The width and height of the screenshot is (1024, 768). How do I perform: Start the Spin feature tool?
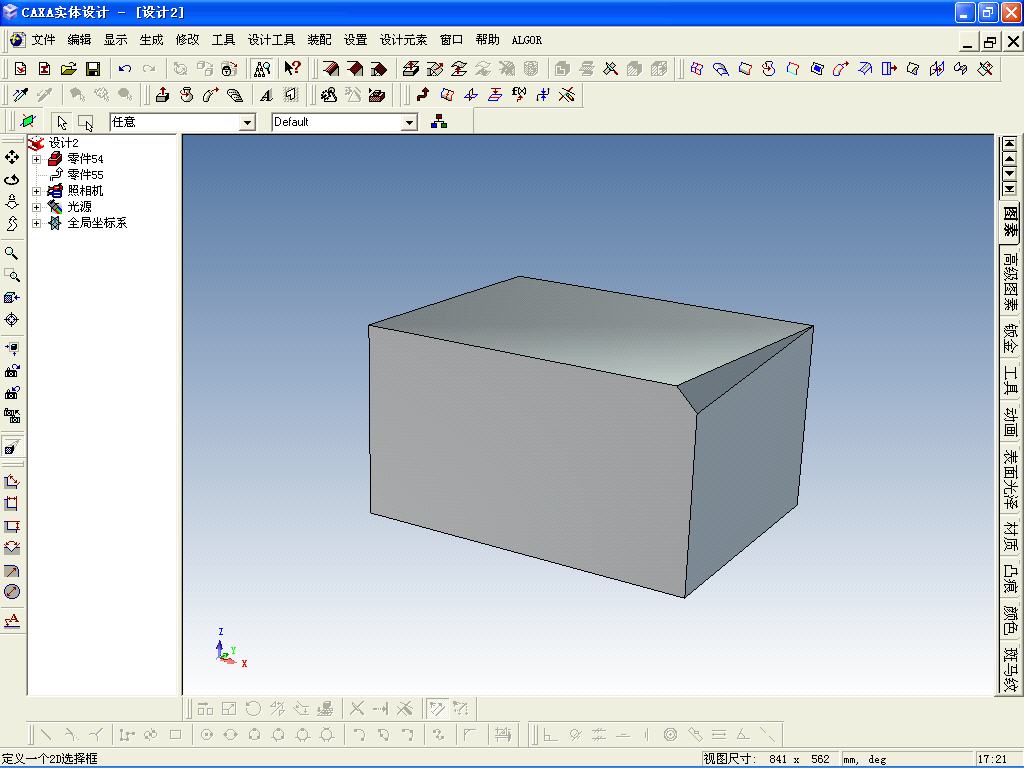coord(187,95)
